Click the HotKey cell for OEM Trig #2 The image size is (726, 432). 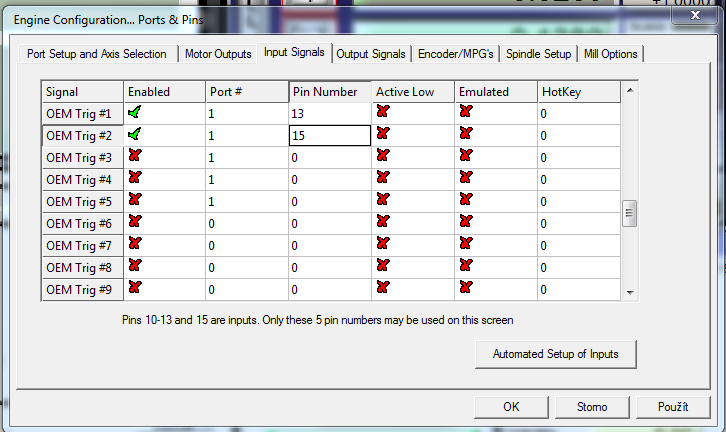[x=578, y=135]
